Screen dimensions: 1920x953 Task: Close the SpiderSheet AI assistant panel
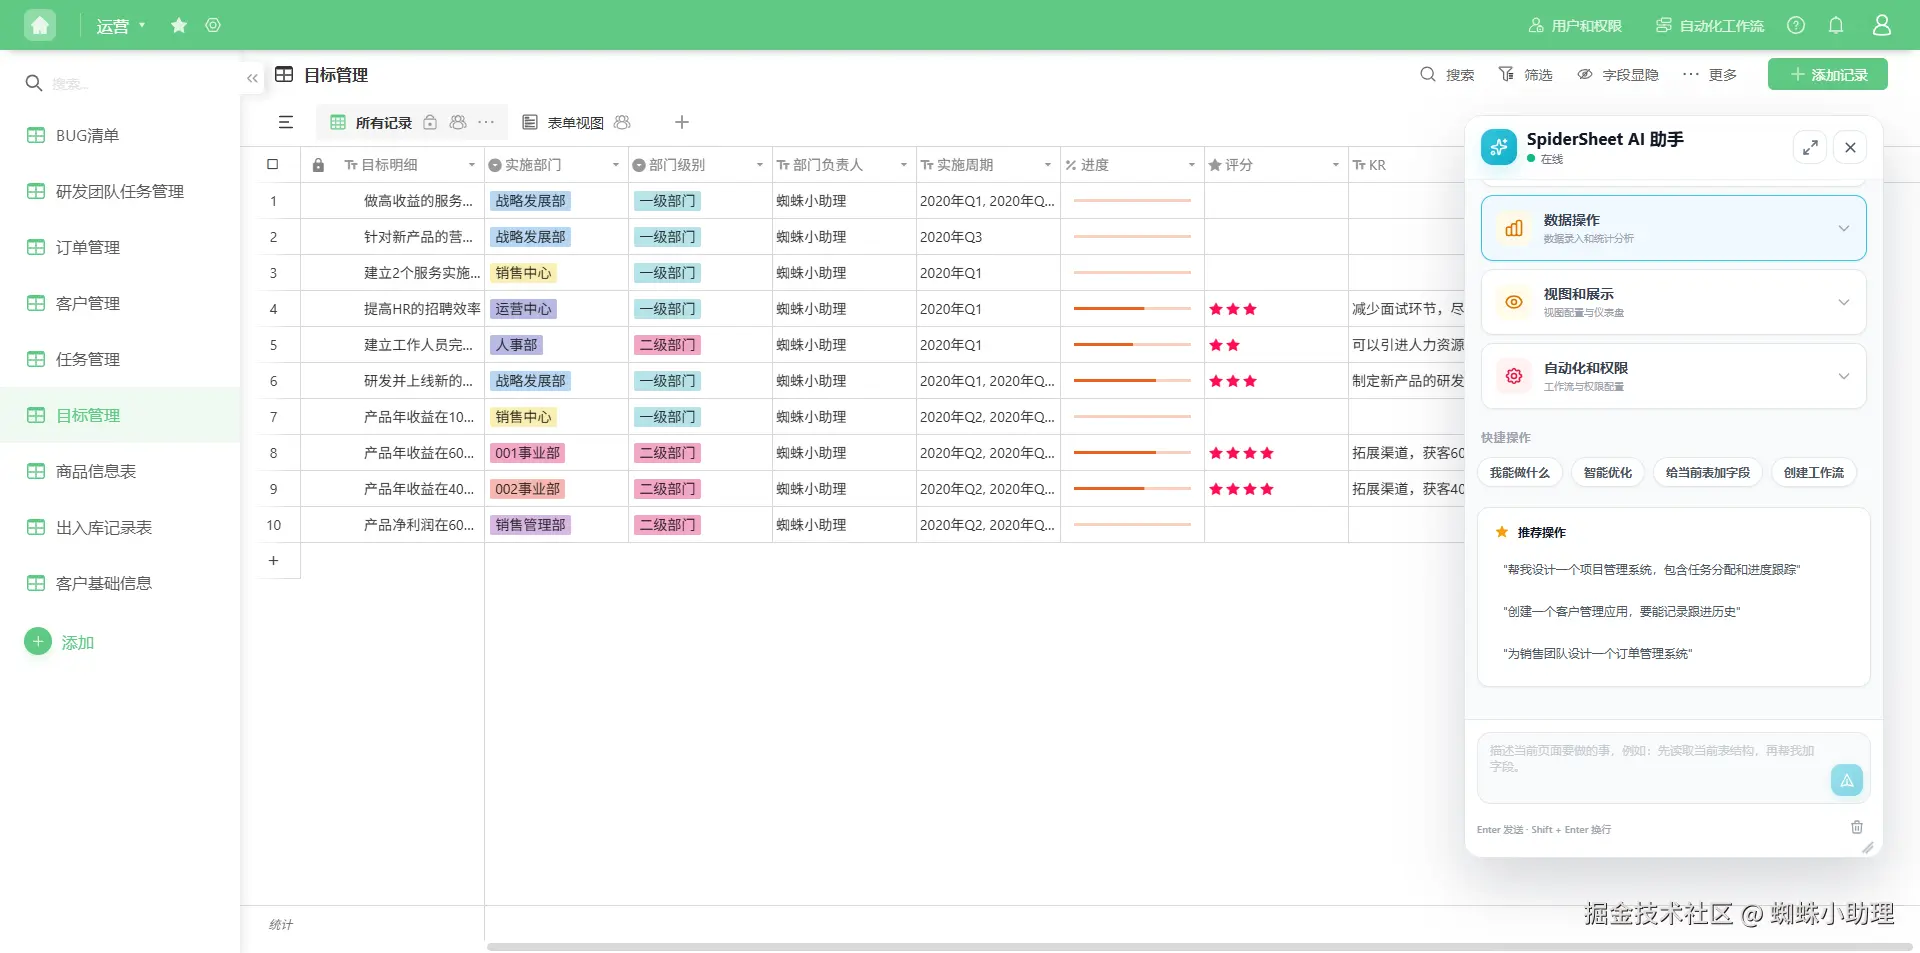(1850, 148)
